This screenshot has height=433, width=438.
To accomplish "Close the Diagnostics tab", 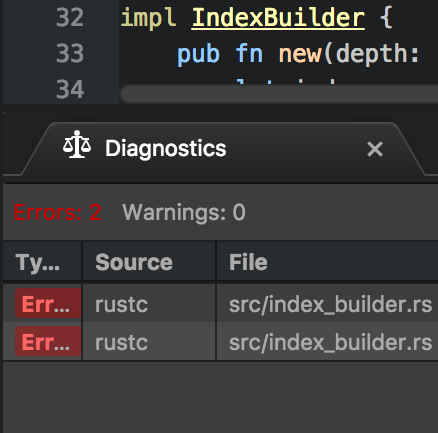I will tap(375, 149).
